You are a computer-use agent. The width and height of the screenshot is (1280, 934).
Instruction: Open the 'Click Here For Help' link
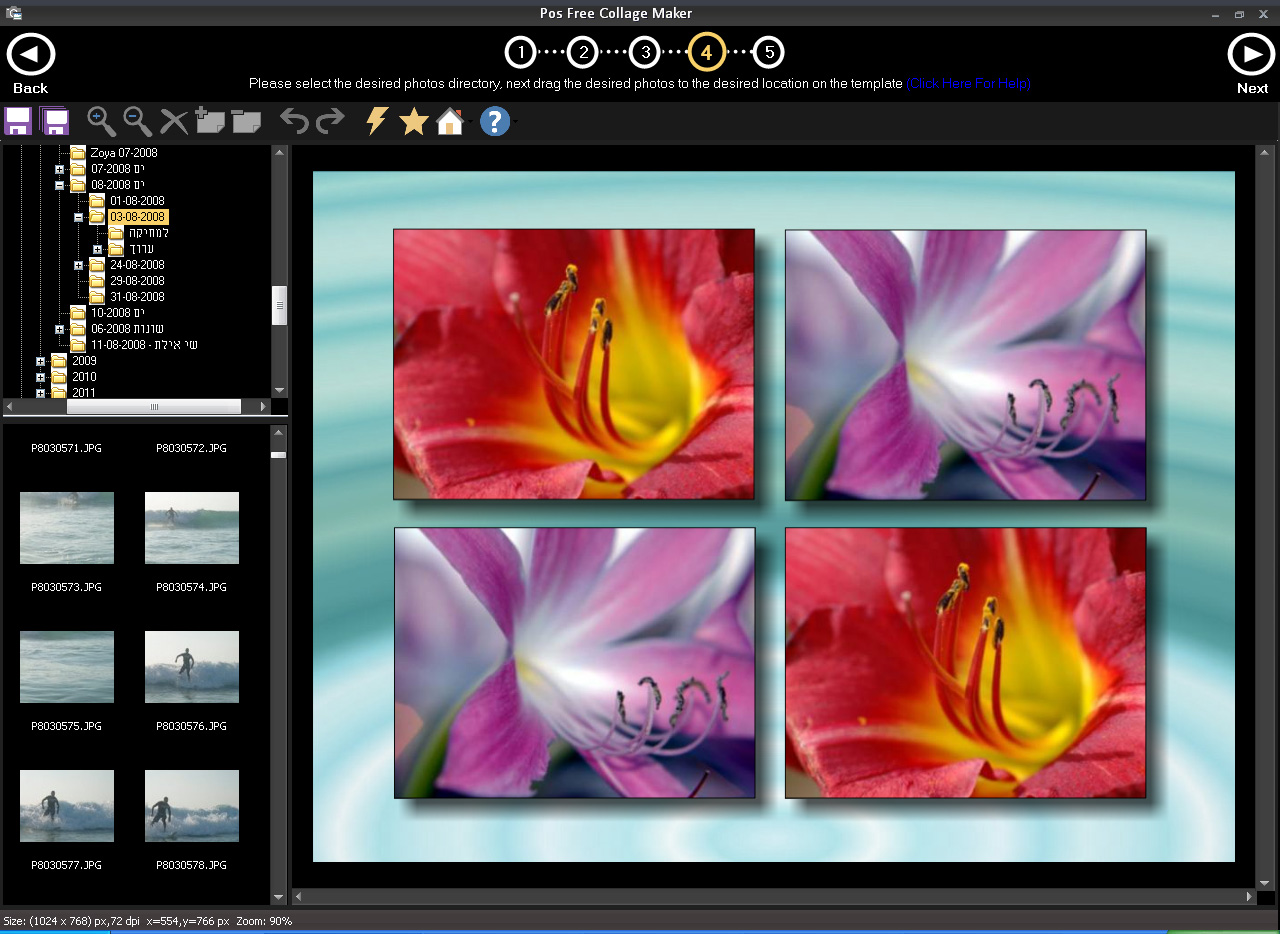click(968, 84)
